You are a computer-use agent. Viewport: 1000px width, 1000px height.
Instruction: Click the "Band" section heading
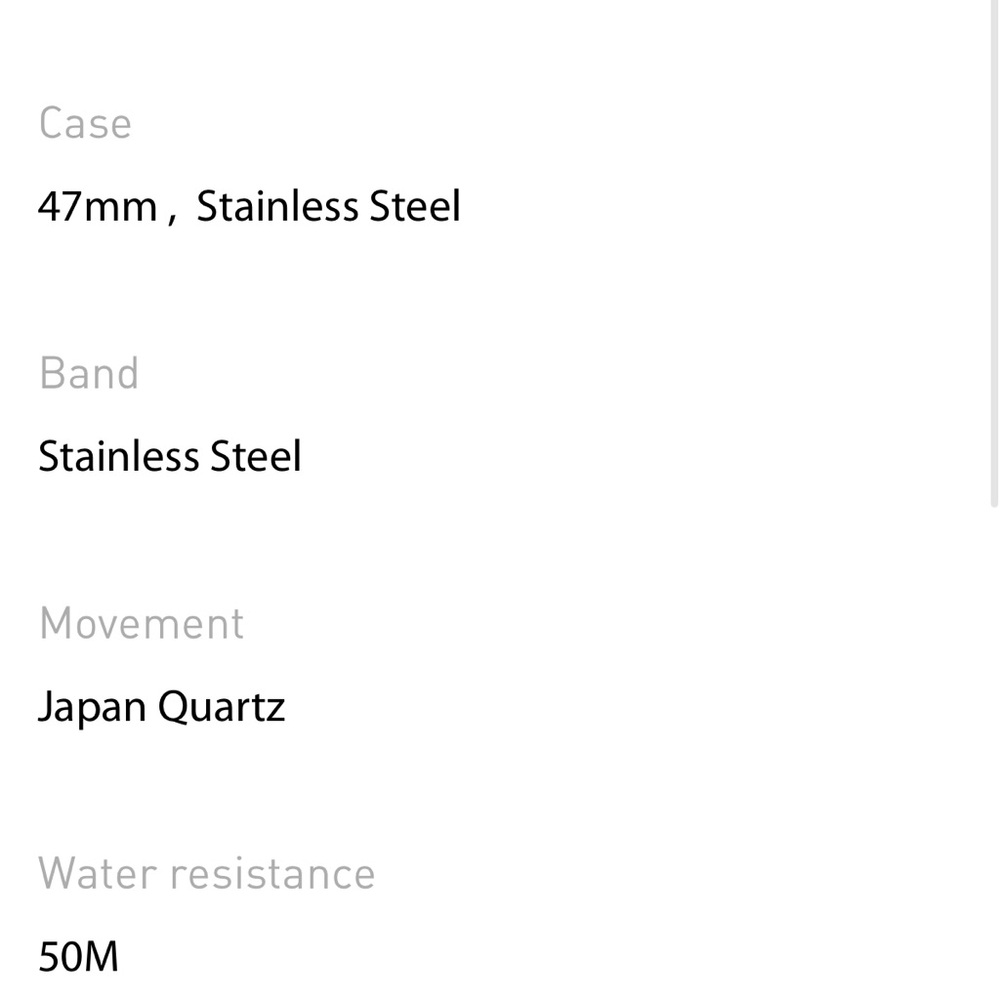tap(89, 374)
